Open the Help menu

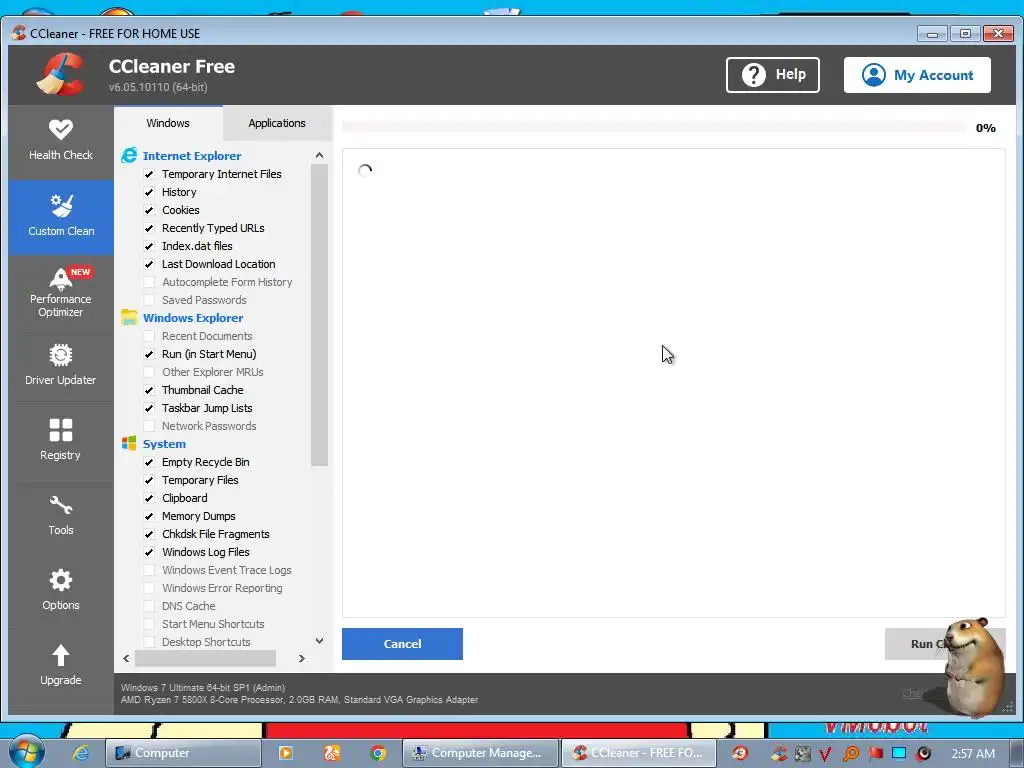tap(773, 74)
